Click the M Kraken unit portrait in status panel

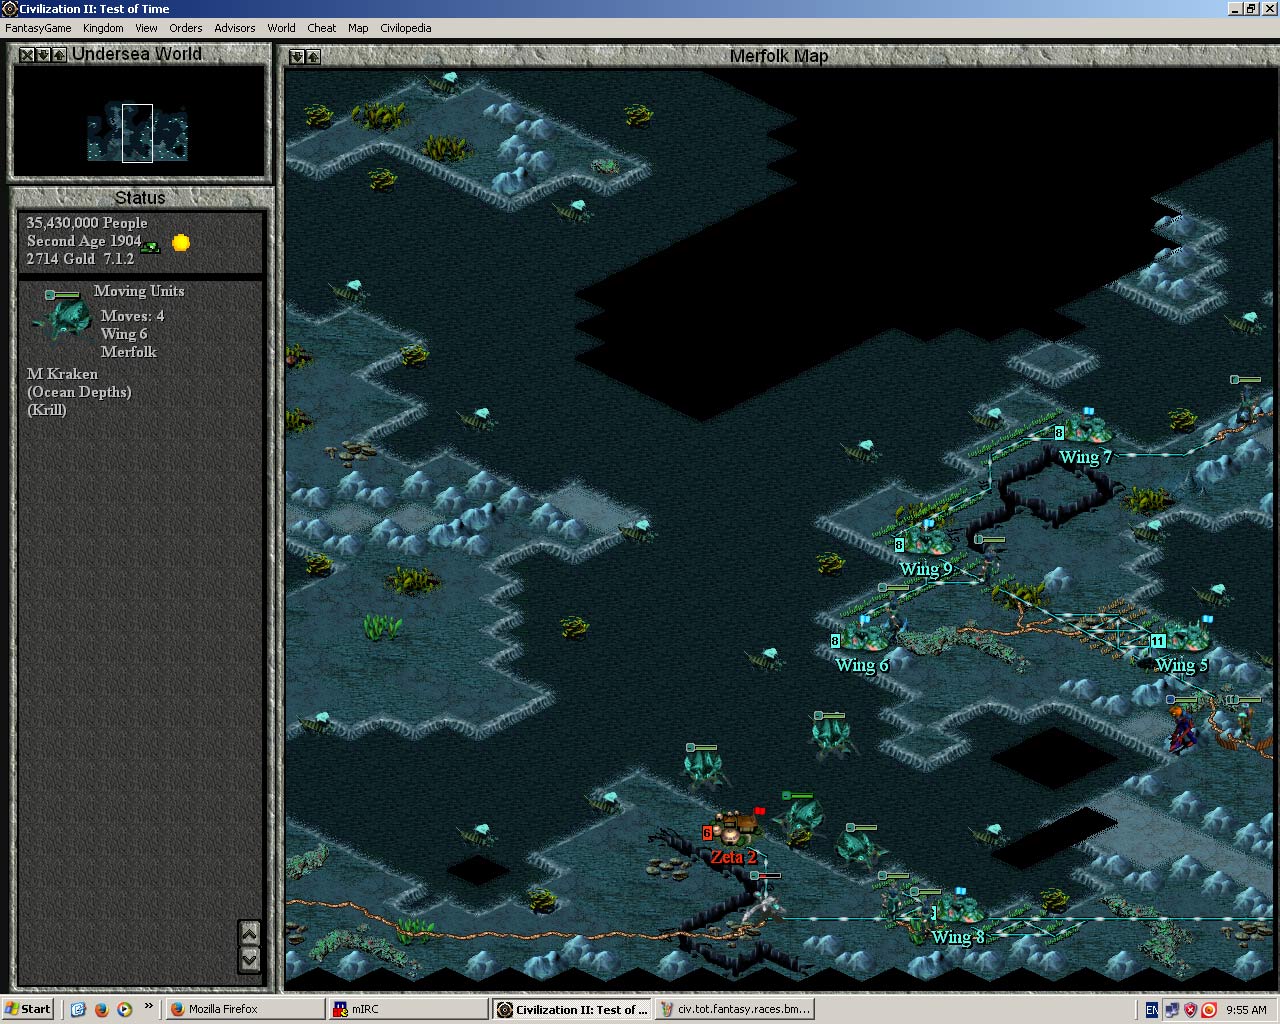coord(60,318)
